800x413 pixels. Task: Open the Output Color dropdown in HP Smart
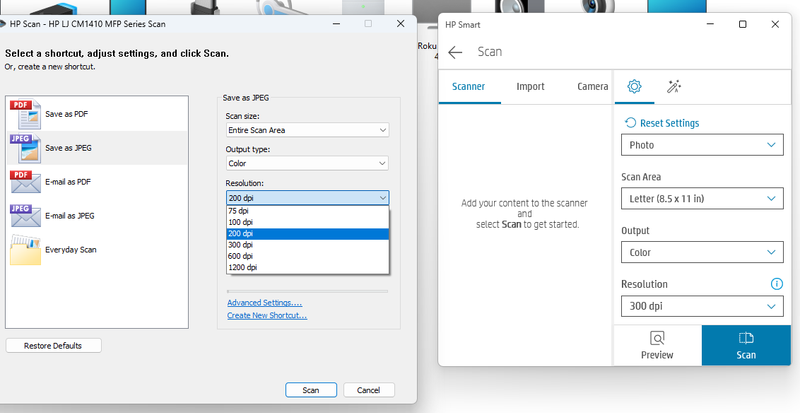[x=702, y=252]
